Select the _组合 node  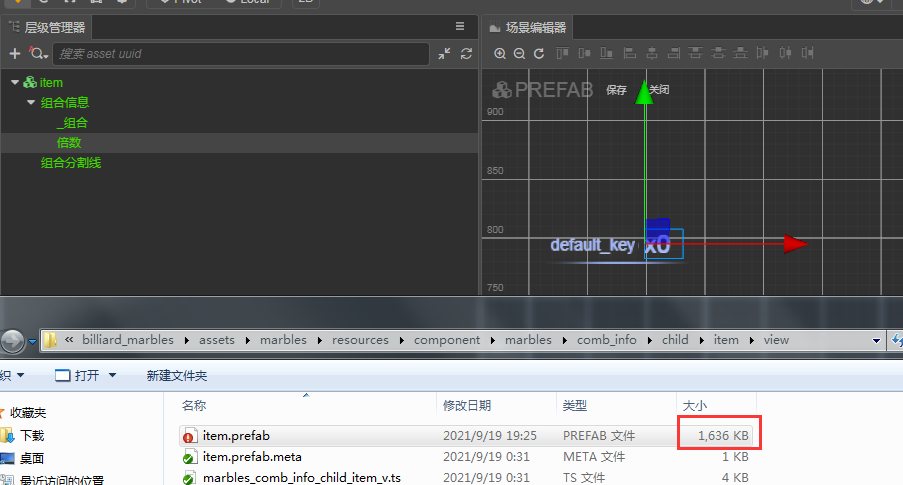[72, 123]
